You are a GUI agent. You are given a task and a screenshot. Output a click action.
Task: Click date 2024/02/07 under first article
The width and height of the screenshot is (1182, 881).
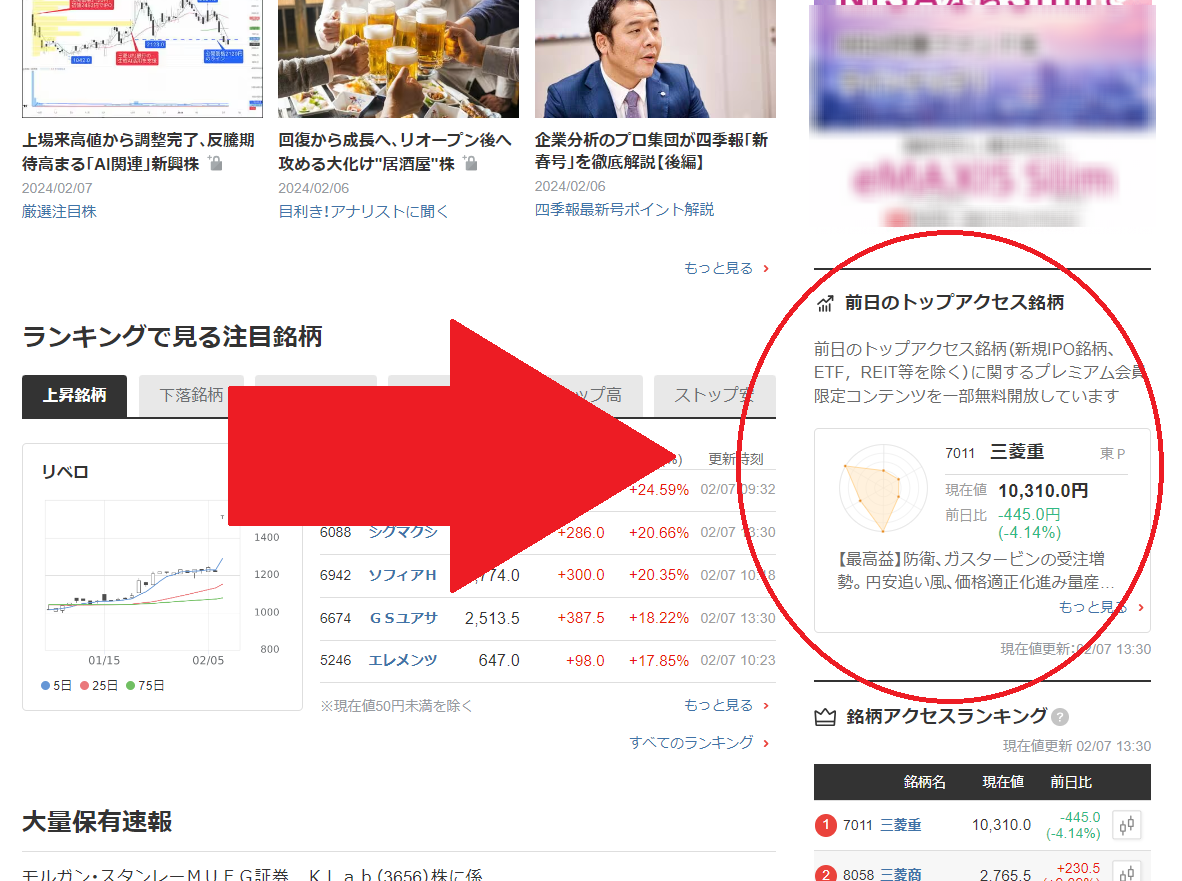(x=57, y=188)
